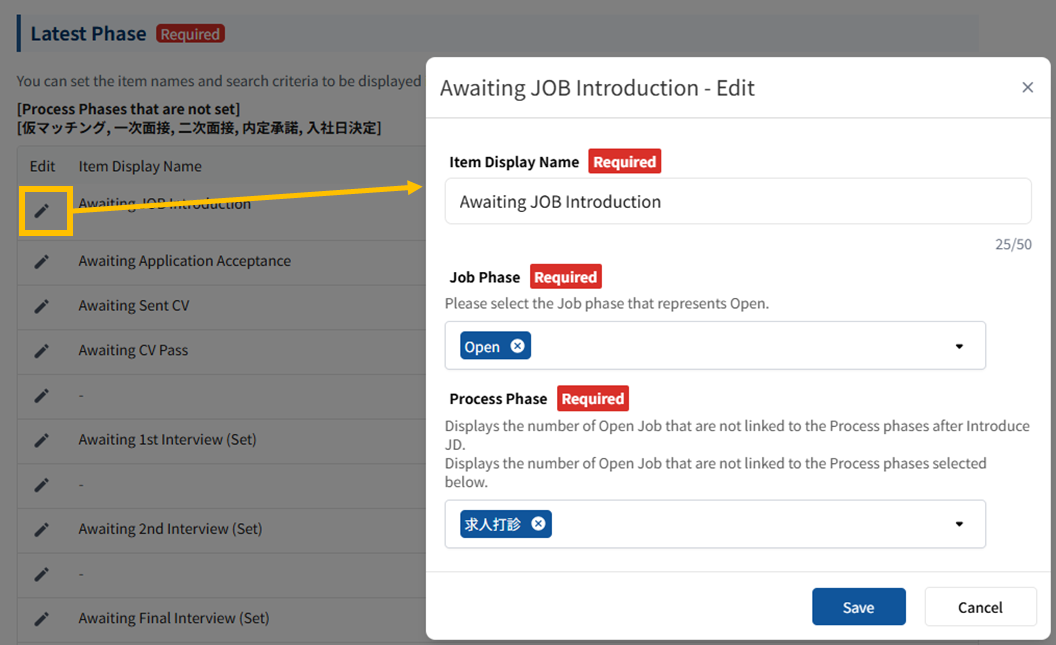The image size is (1056, 645).
Task: Remove the Open tag from Job Phase
Action: [517, 346]
